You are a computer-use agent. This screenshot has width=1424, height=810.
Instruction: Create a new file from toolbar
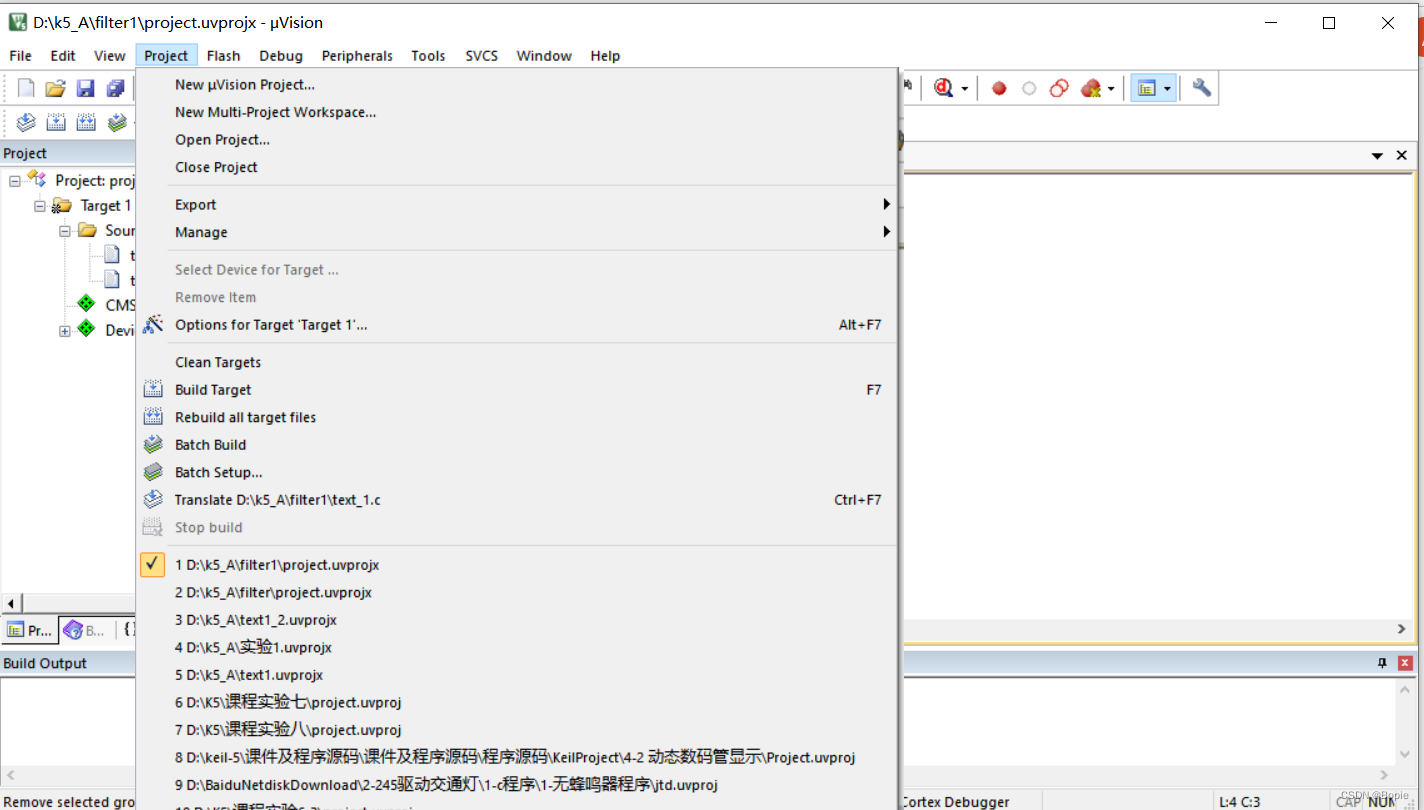(x=27, y=88)
